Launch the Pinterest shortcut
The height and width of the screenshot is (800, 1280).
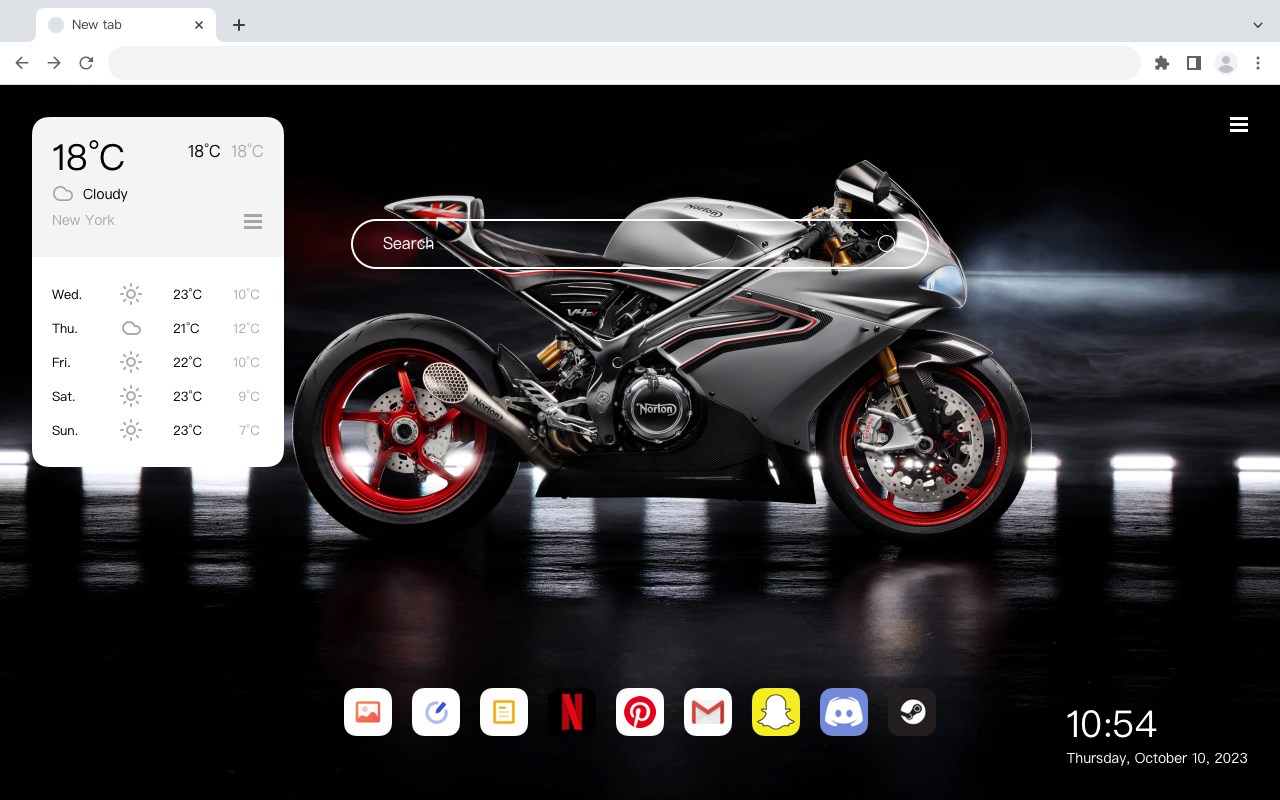click(x=640, y=712)
